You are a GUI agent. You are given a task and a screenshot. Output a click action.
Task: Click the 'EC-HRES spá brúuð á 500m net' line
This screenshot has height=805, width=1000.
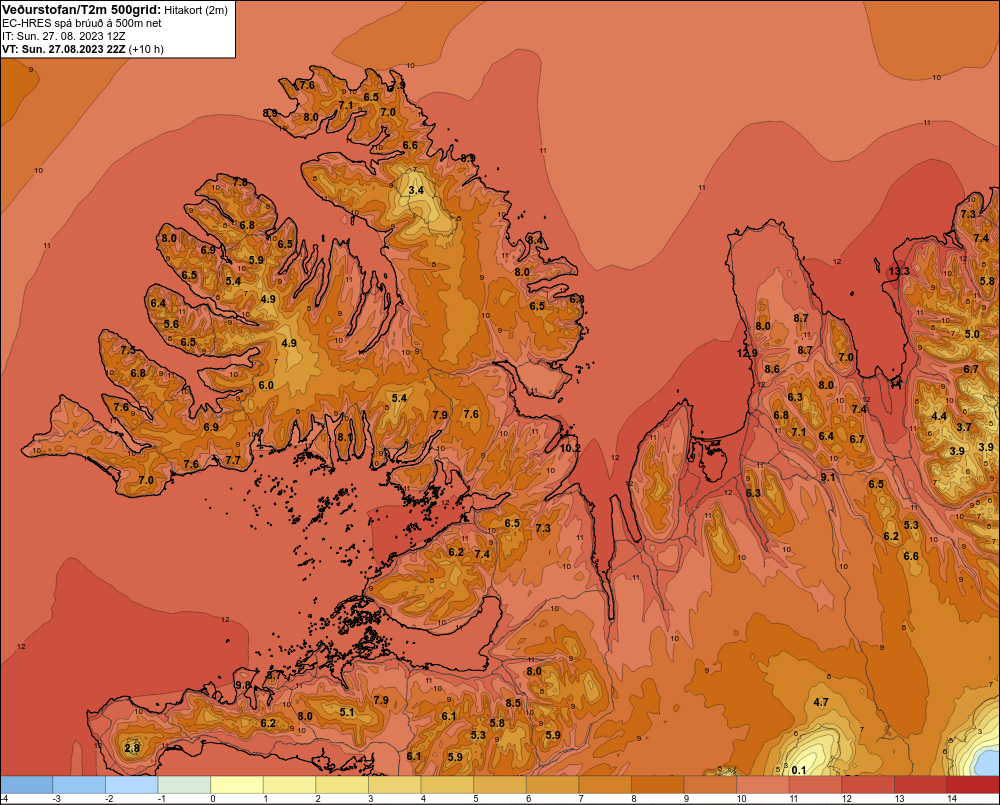tap(82, 24)
